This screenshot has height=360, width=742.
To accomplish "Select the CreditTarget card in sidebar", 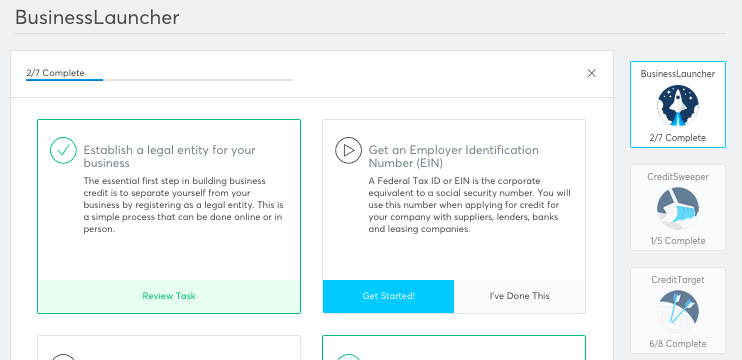I will pyautogui.click(x=678, y=310).
